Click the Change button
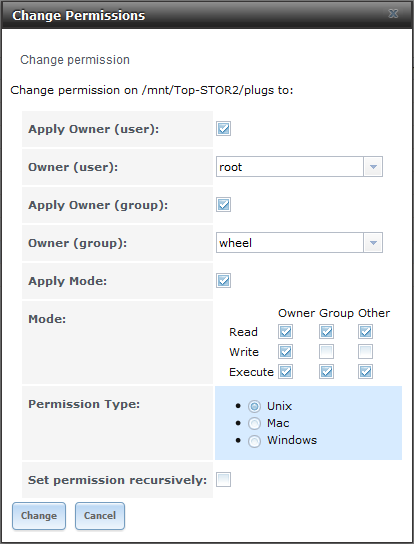414x544 pixels. 39,516
